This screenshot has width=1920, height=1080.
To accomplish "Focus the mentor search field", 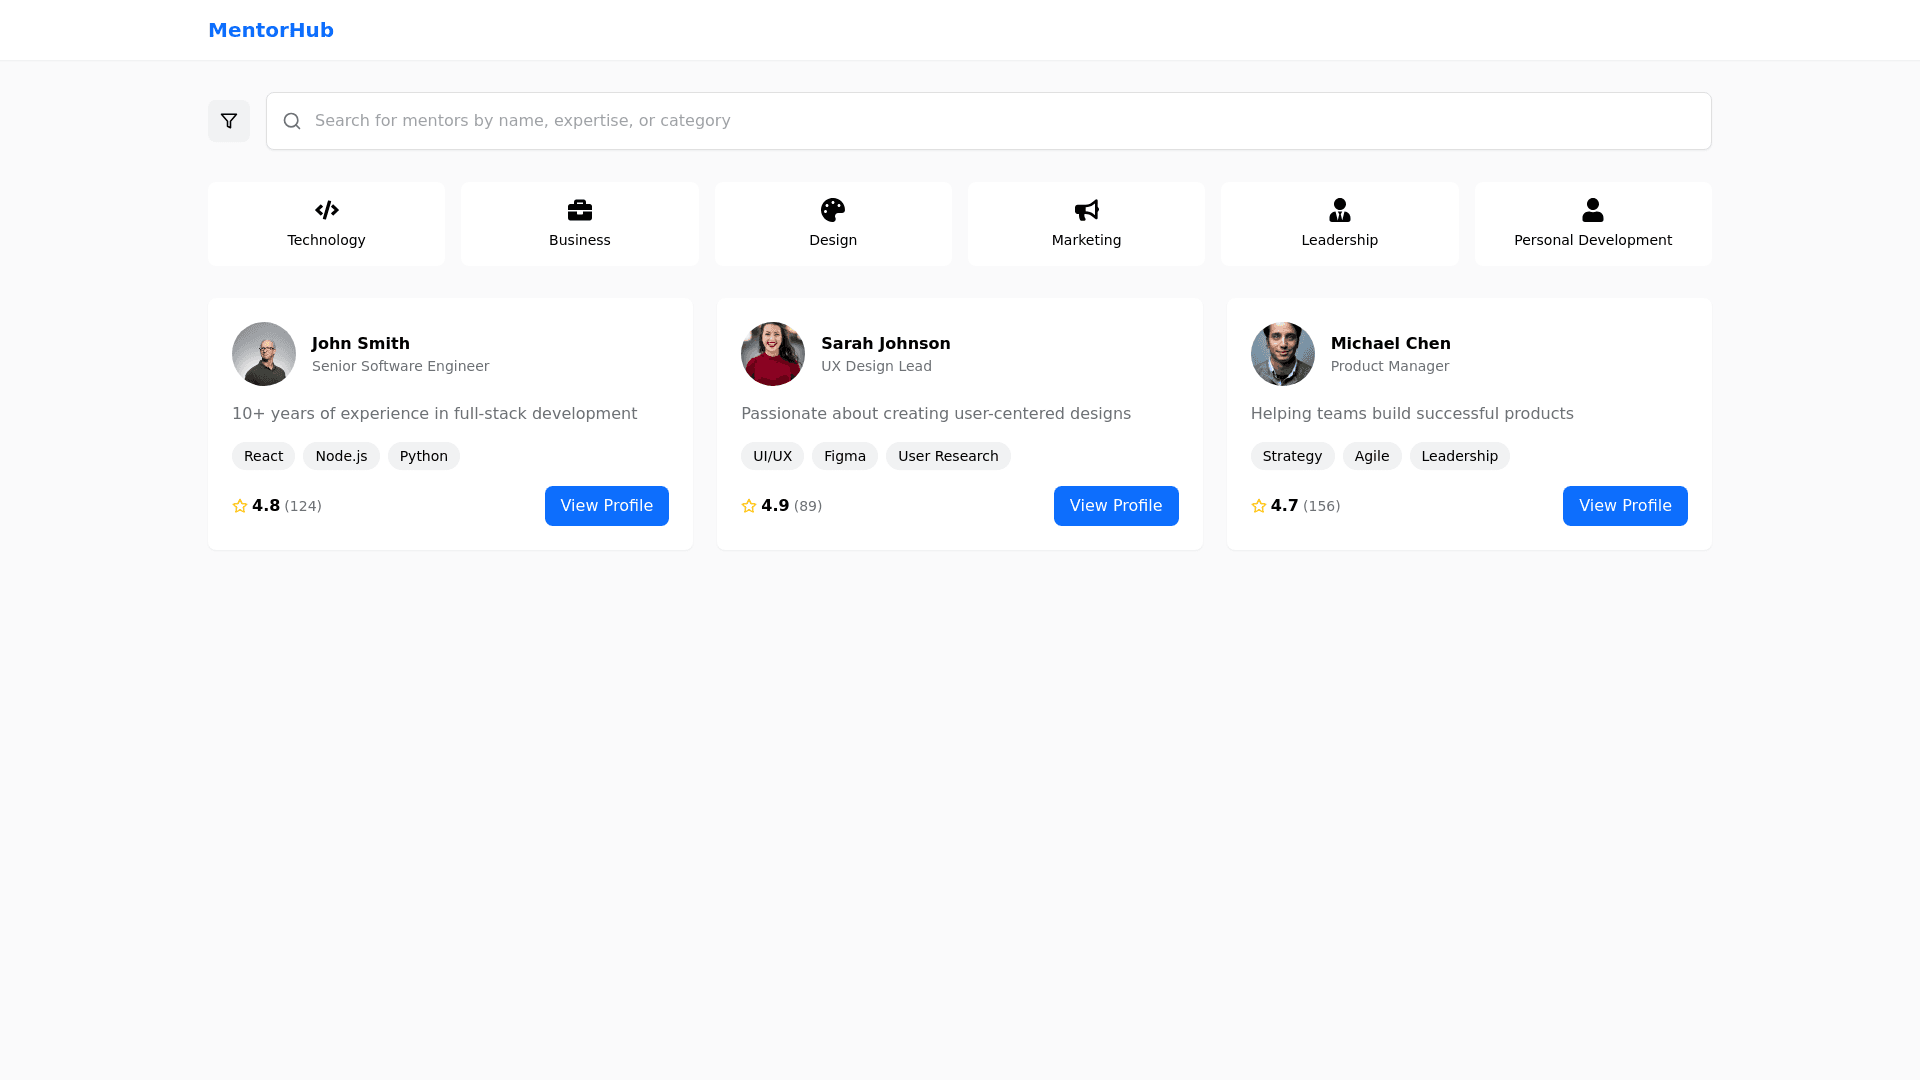I will tap(1000, 121).
